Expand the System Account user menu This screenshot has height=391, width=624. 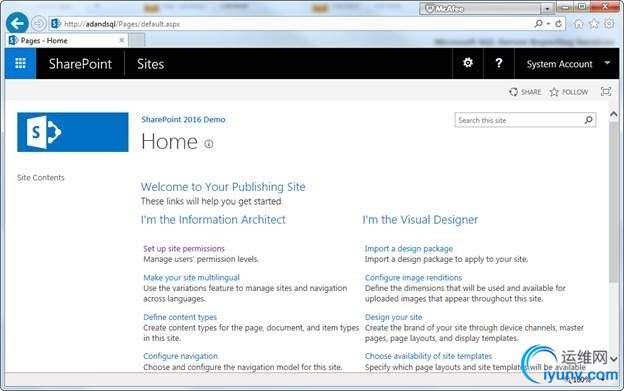tap(568, 64)
